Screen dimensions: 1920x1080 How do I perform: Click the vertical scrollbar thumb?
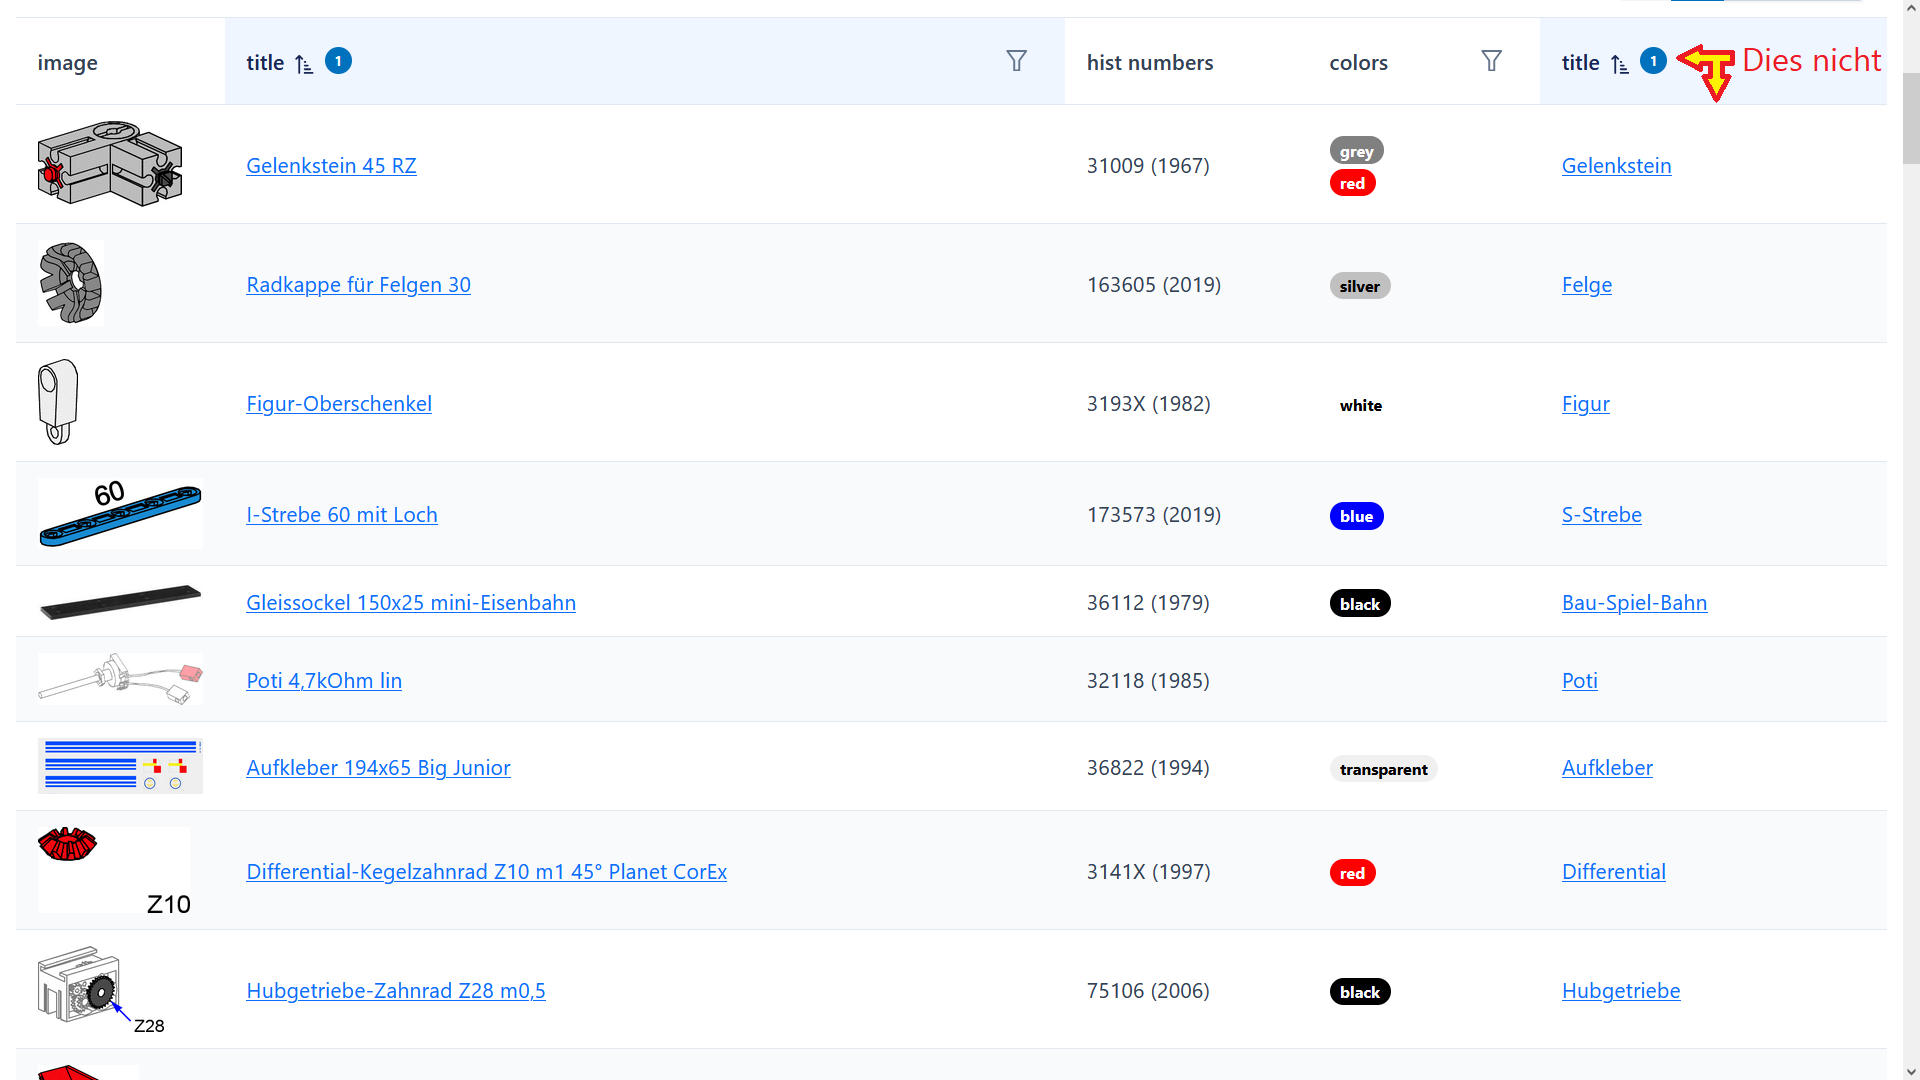pos(1911,118)
